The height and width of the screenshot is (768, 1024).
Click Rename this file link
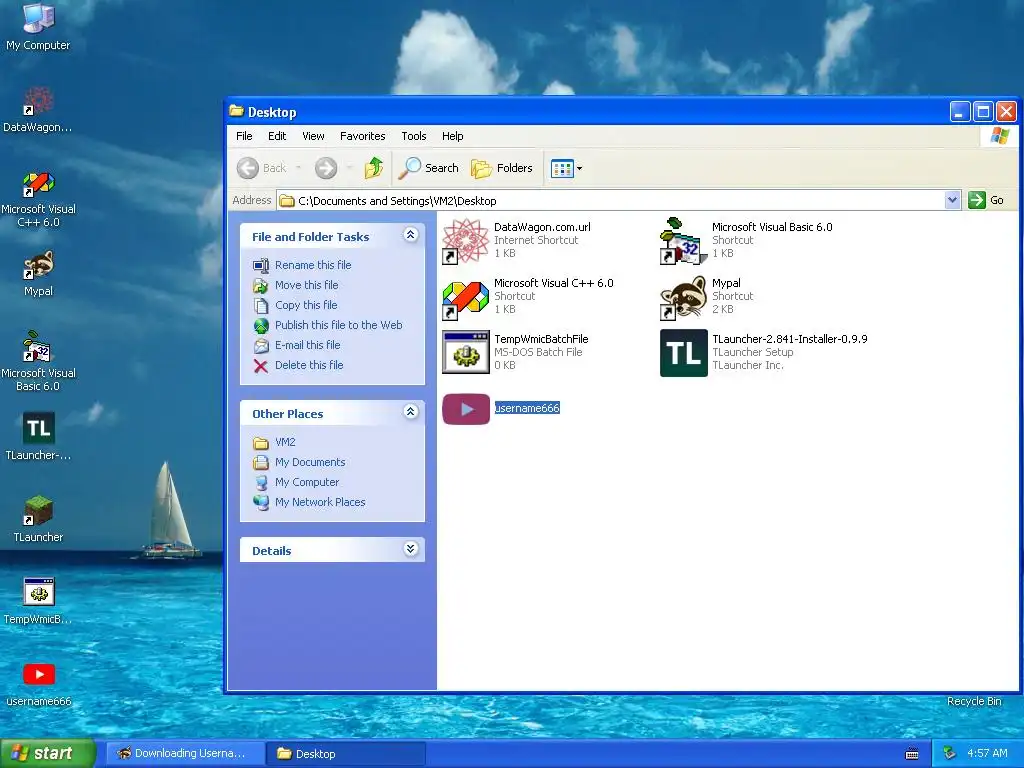pos(313,265)
